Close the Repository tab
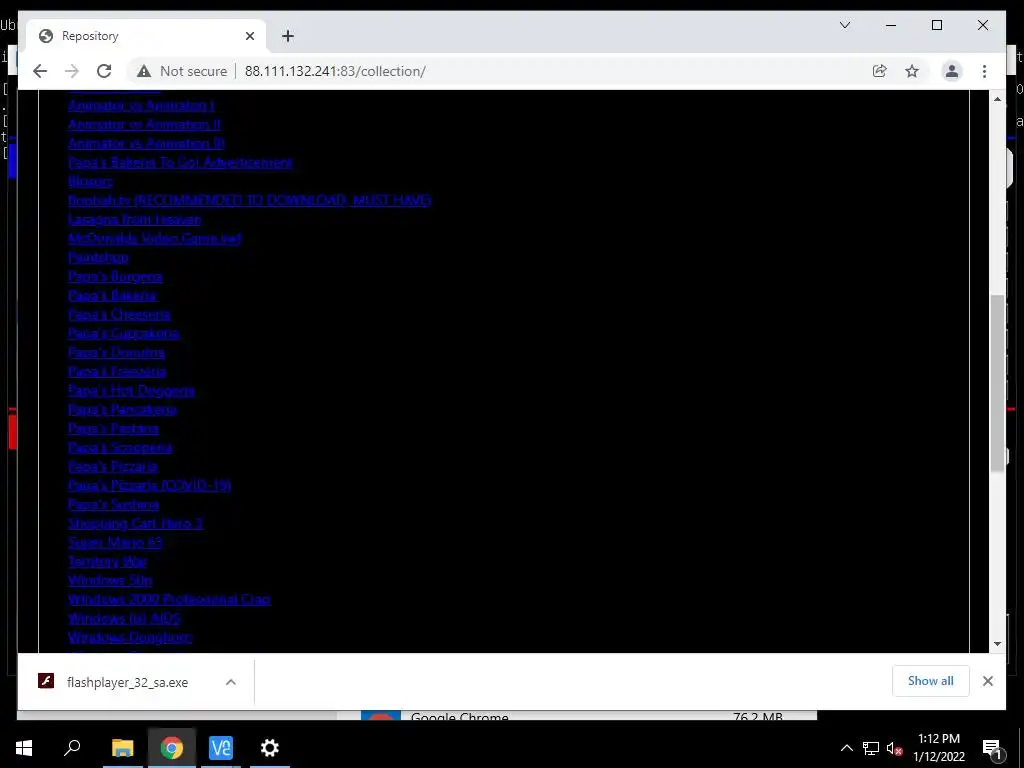 [249, 36]
